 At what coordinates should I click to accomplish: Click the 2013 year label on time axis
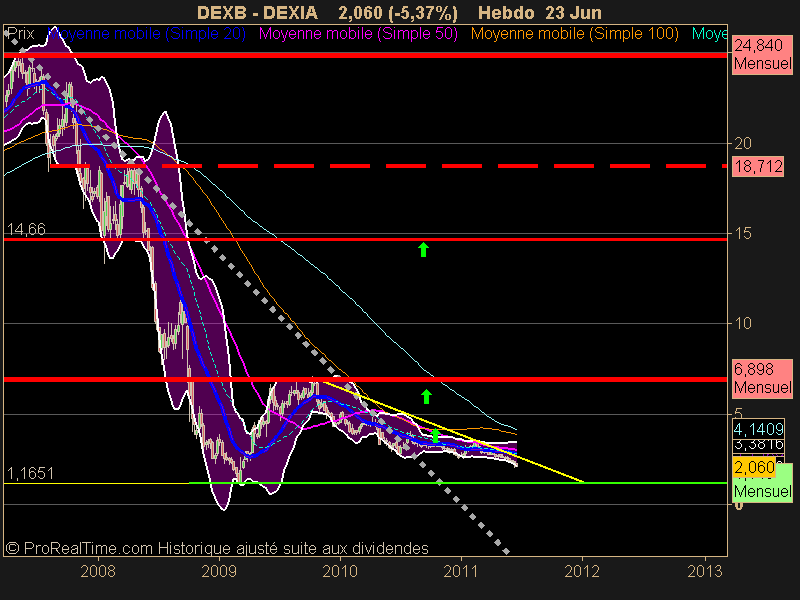tap(705, 571)
